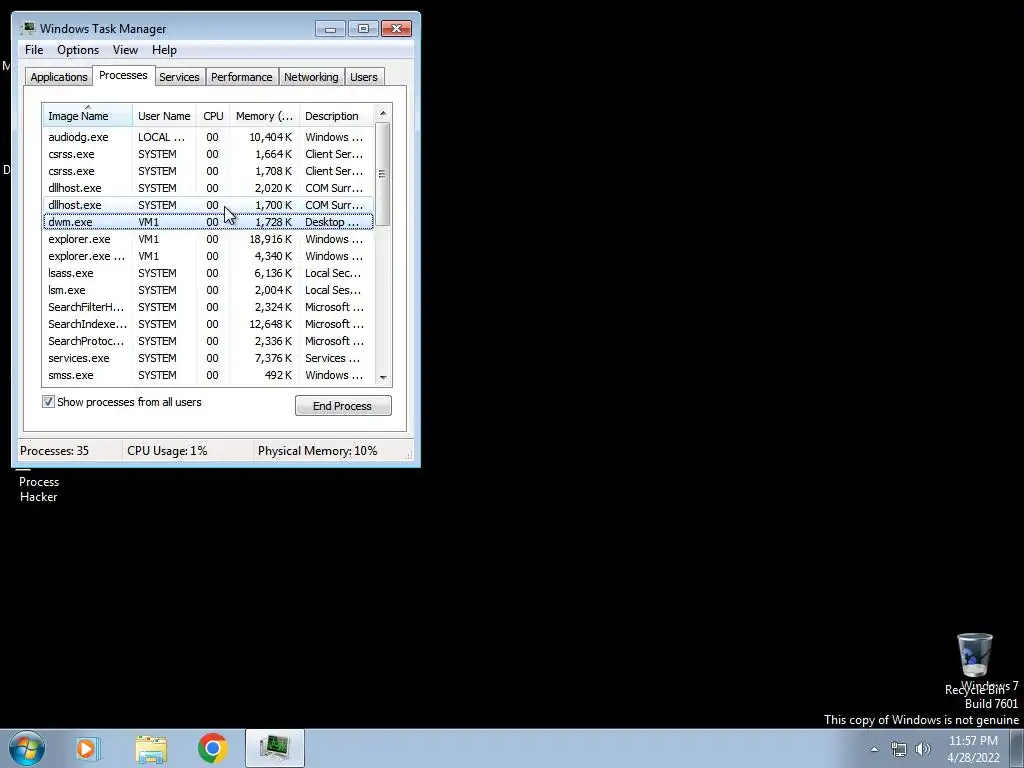Viewport: 1024px width, 768px height.
Task: Switch to the Performance tab
Action: click(x=242, y=77)
